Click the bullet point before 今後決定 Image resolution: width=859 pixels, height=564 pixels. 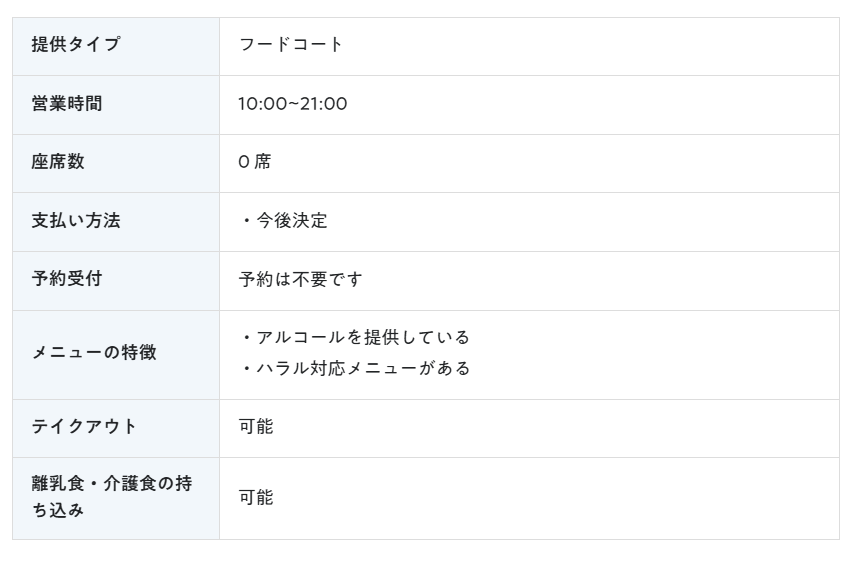tap(247, 221)
